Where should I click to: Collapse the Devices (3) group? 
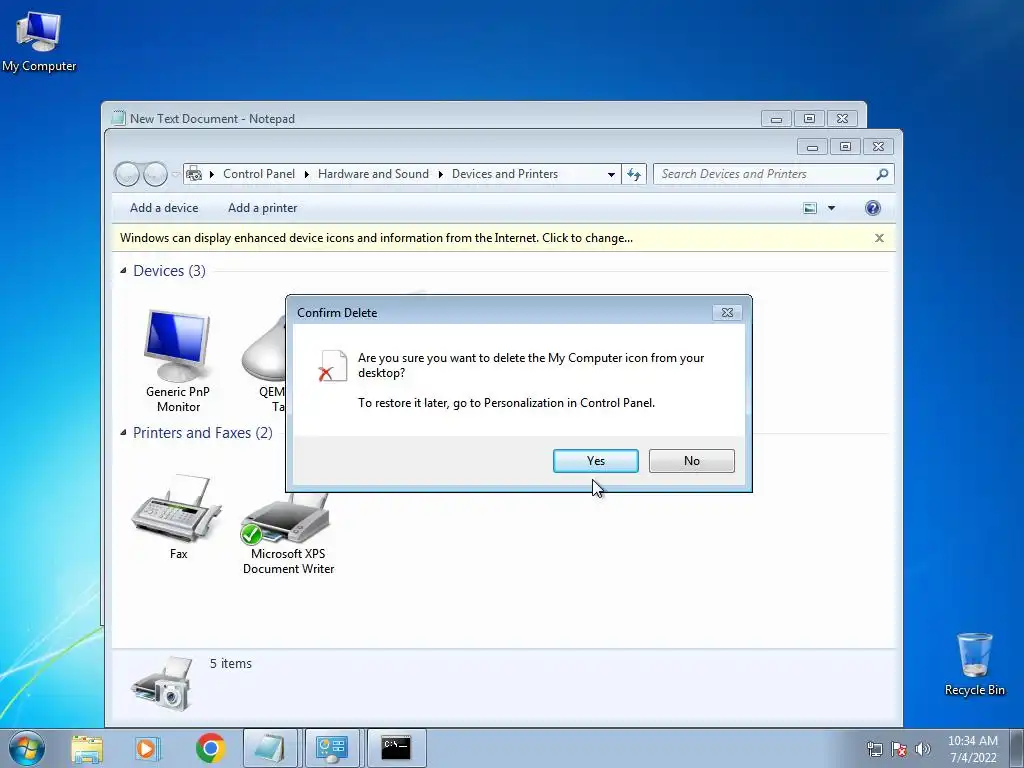click(123, 270)
